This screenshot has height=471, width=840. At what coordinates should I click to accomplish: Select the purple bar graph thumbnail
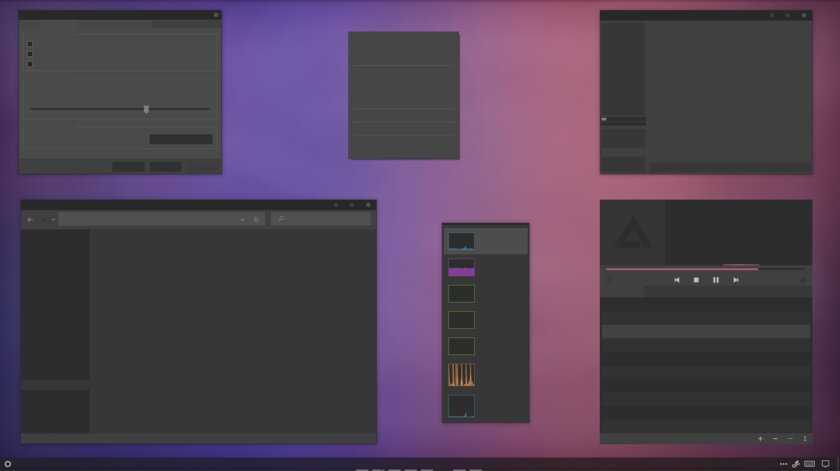point(461,268)
